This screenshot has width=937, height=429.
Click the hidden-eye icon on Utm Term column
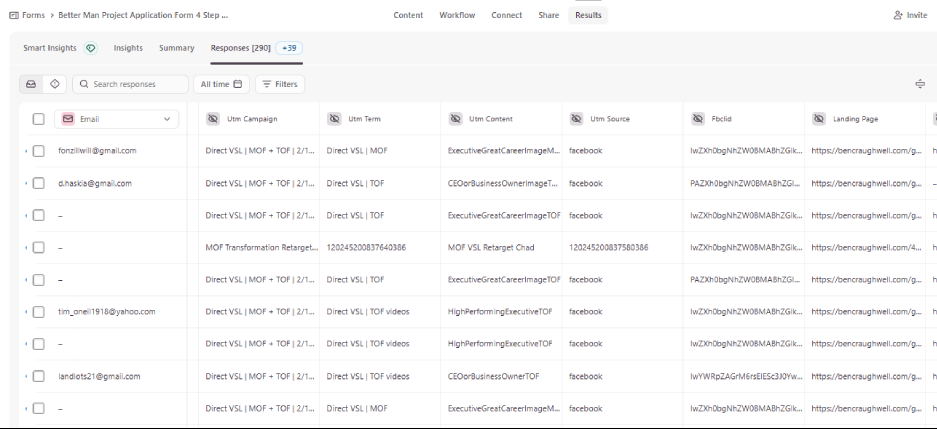pos(334,119)
